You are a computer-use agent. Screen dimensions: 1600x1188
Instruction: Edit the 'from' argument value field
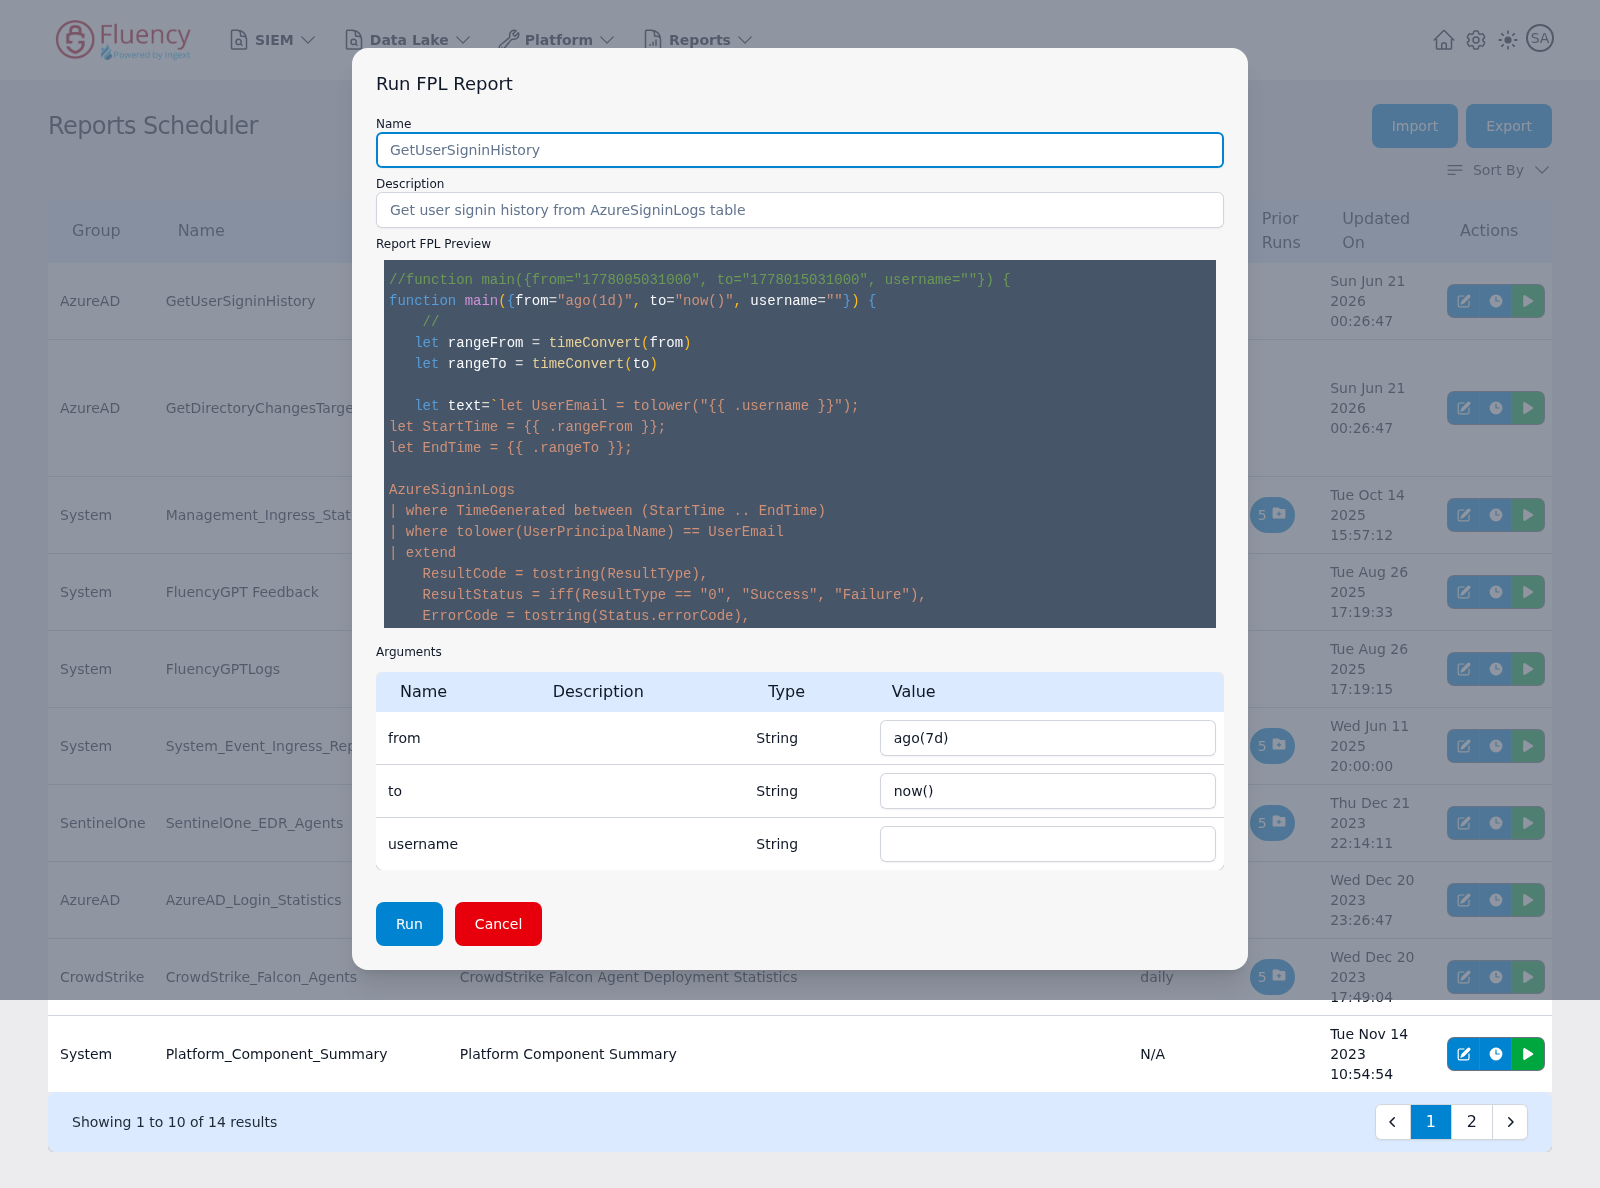[x=1047, y=738]
